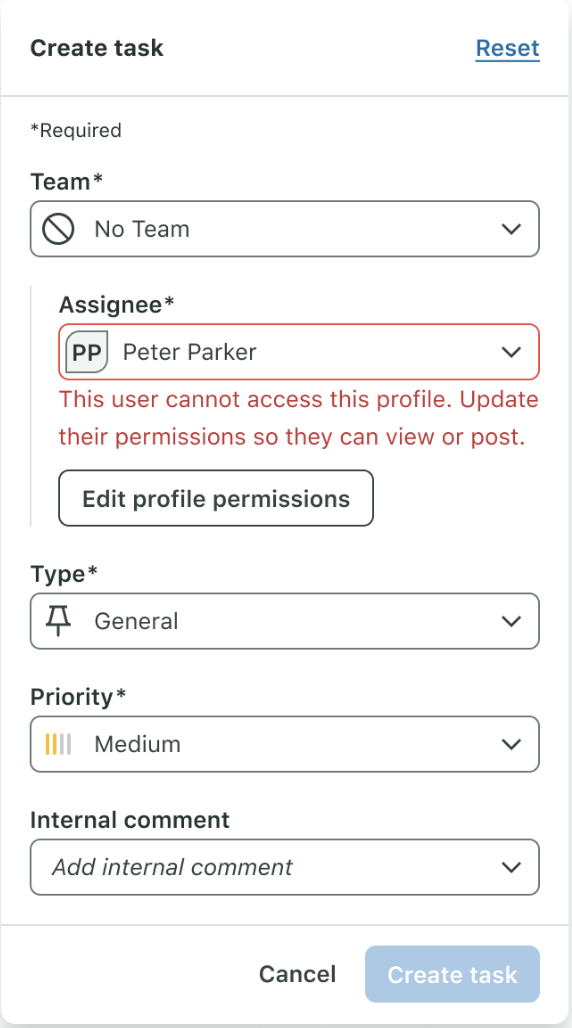The height and width of the screenshot is (1028, 572).
Task: Choose the Medium priority field
Action: (285, 744)
